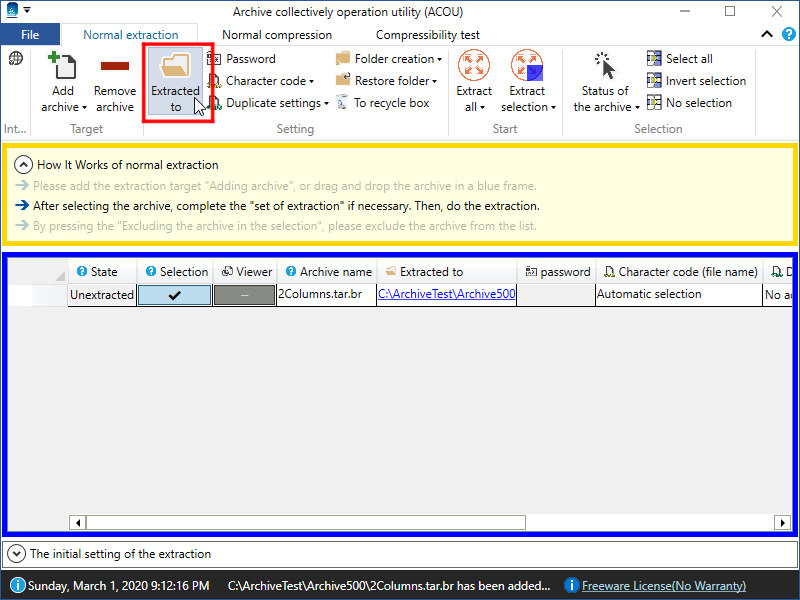Open the File menu tab
Screen dimensions: 800x600
point(30,35)
